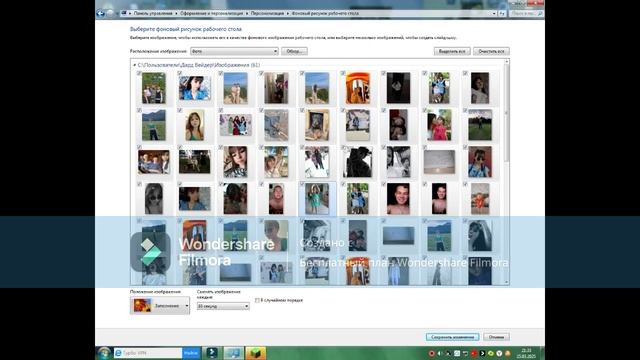This screenshot has height=360, width=640.
Task: Click Сохранить изменения button
Action: pyautogui.click(x=452, y=337)
